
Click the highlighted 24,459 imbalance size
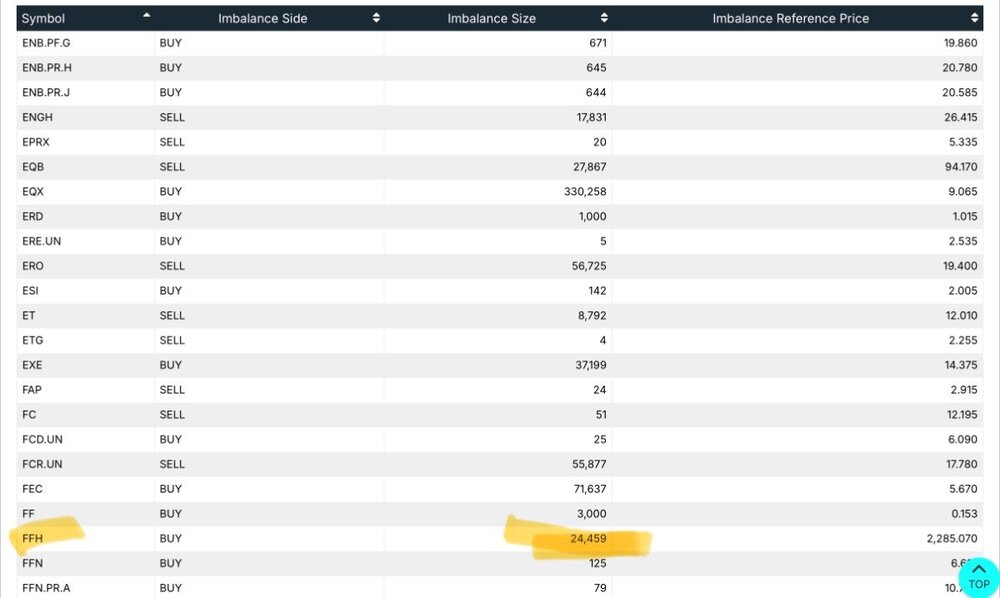tap(588, 539)
